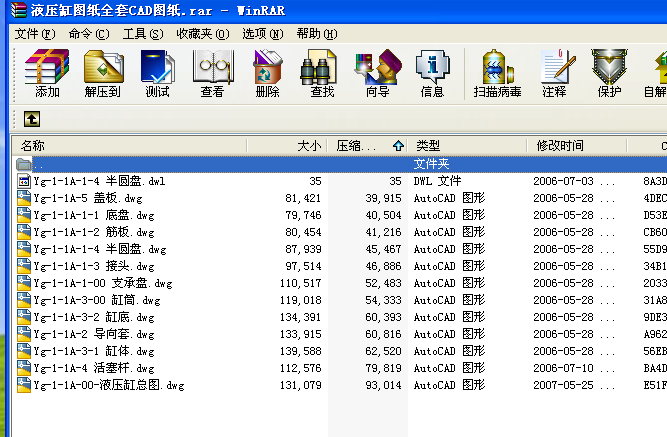Open the 工具(S) menu
This screenshot has width=667, height=437.
point(143,34)
